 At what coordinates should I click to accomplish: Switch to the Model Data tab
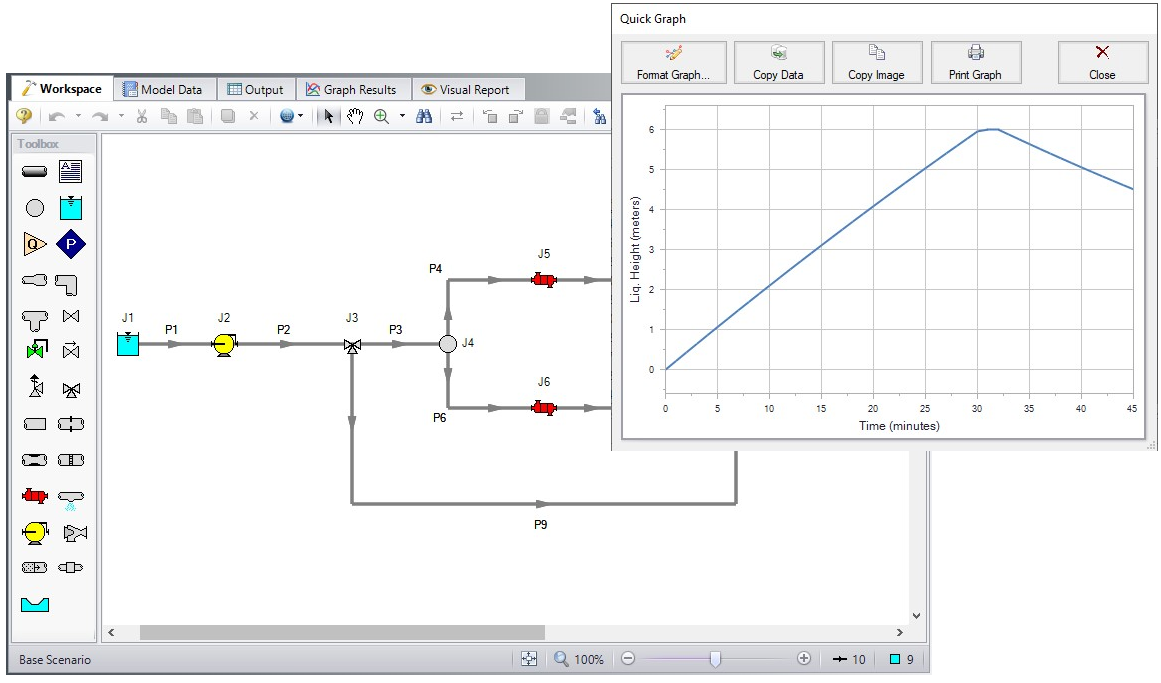pyautogui.click(x=163, y=89)
